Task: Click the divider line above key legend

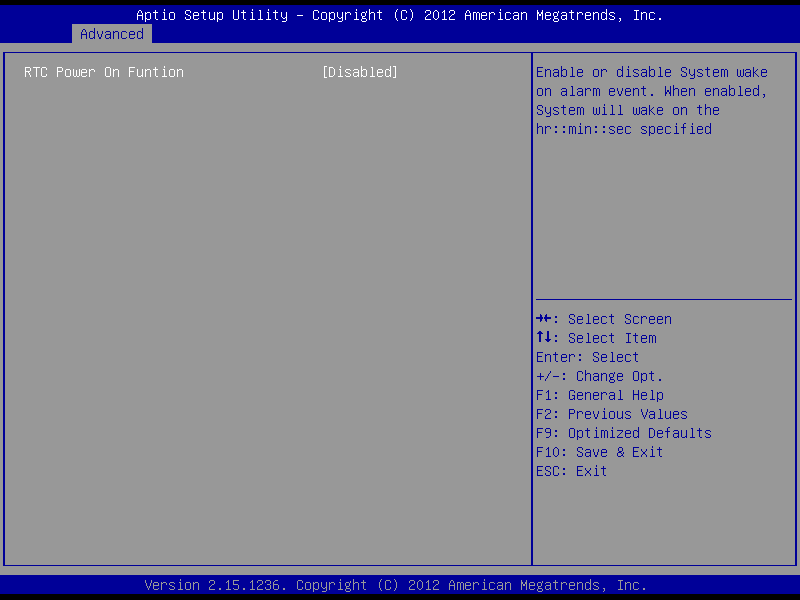Action: [x=663, y=300]
